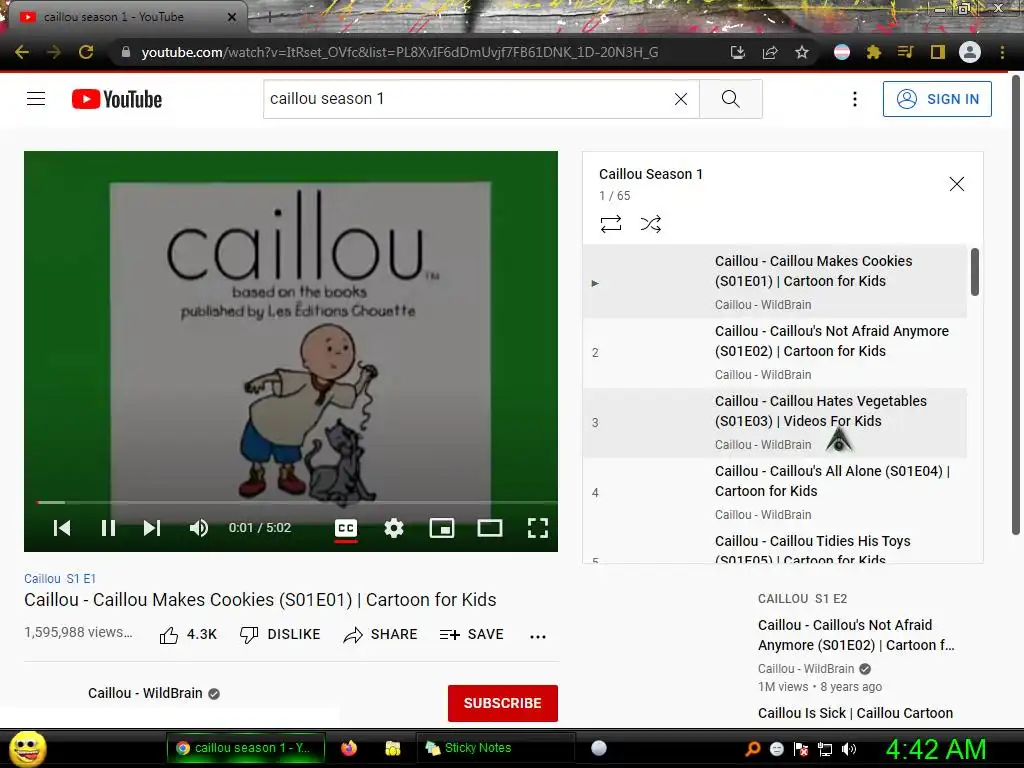
Task: Skip to previous video in player
Action: [x=62, y=528]
